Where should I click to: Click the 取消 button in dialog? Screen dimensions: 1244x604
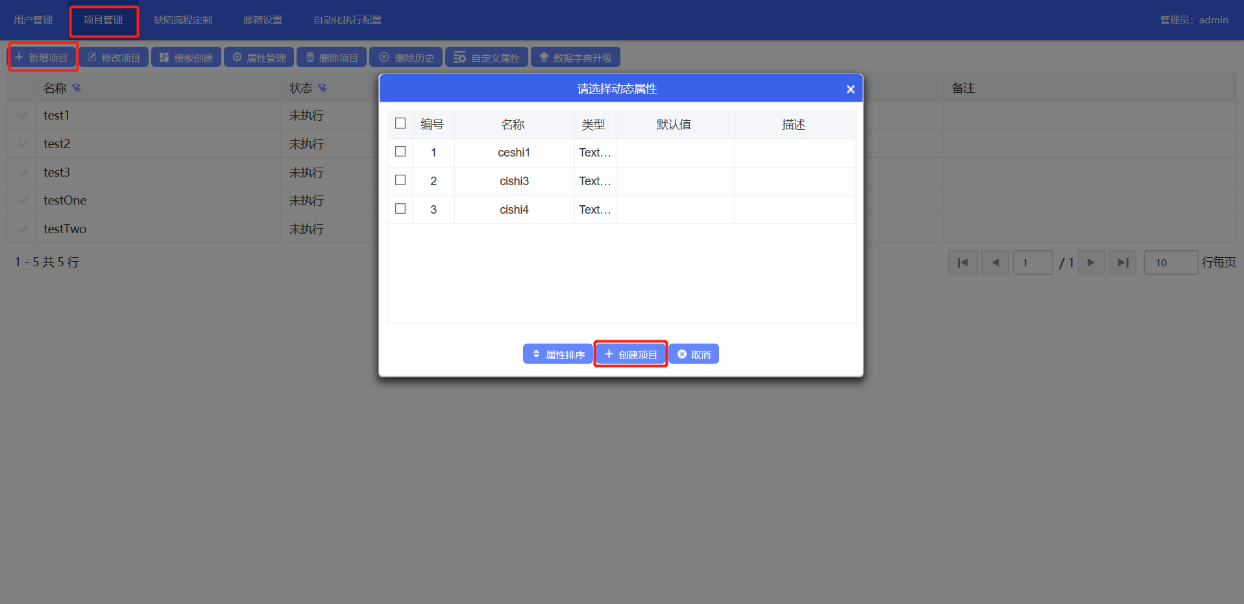(693, 354)
